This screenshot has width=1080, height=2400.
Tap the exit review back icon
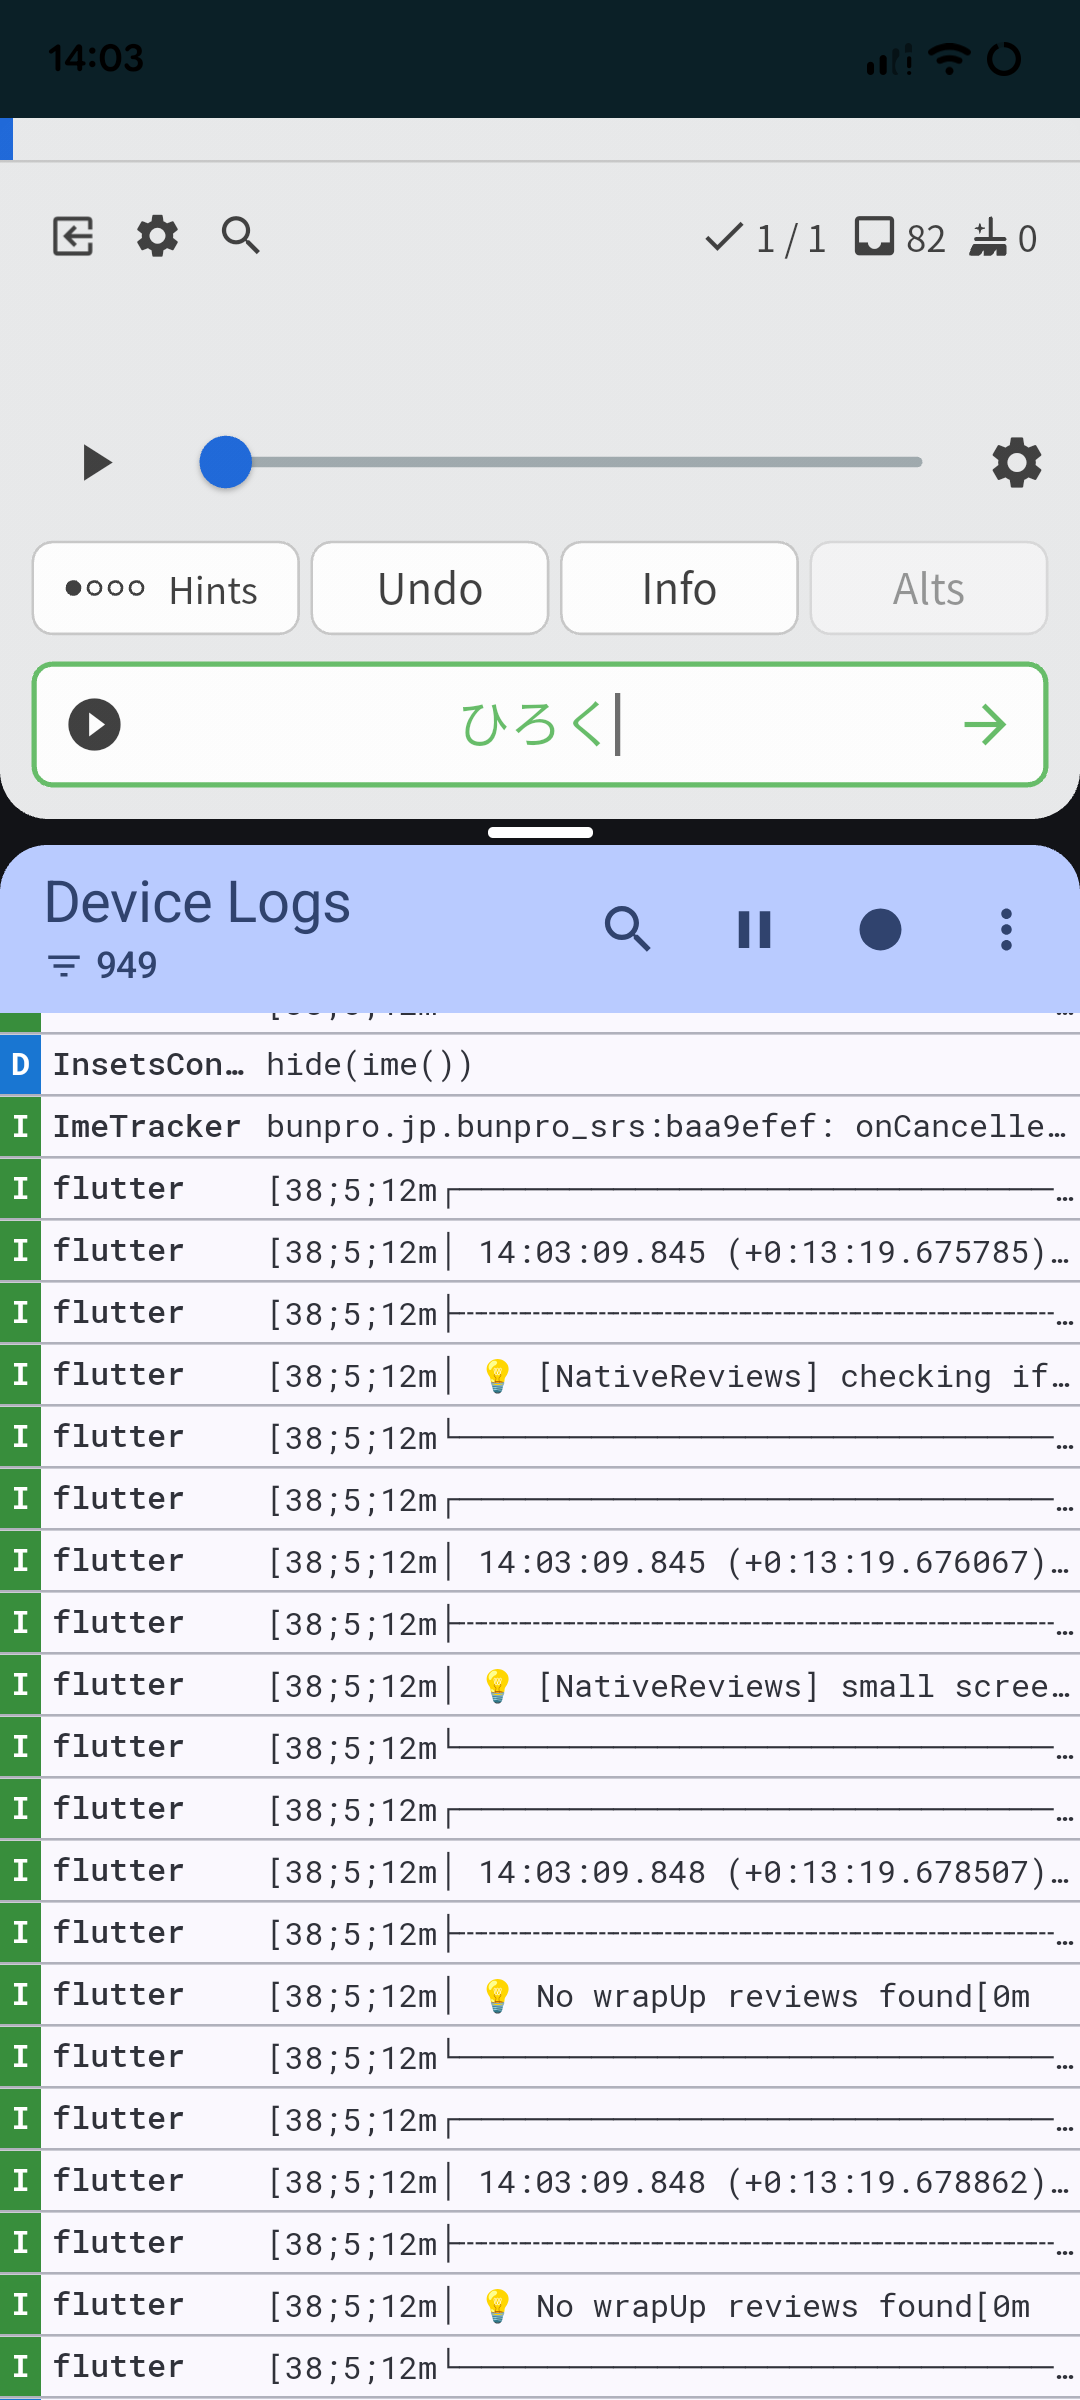pos(73,237)
